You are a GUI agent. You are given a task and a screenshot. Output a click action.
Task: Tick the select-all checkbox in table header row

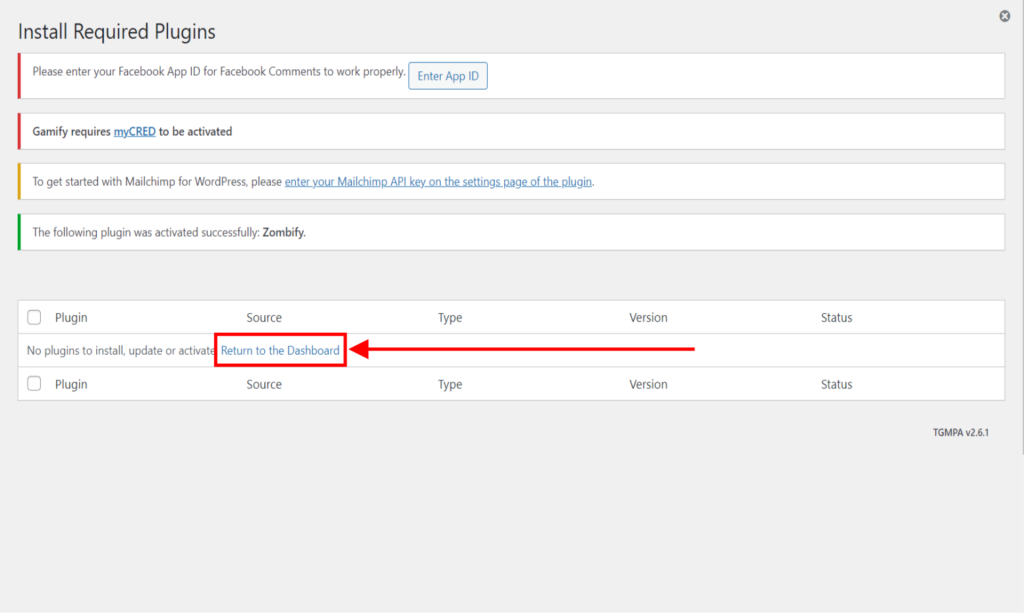35,318
